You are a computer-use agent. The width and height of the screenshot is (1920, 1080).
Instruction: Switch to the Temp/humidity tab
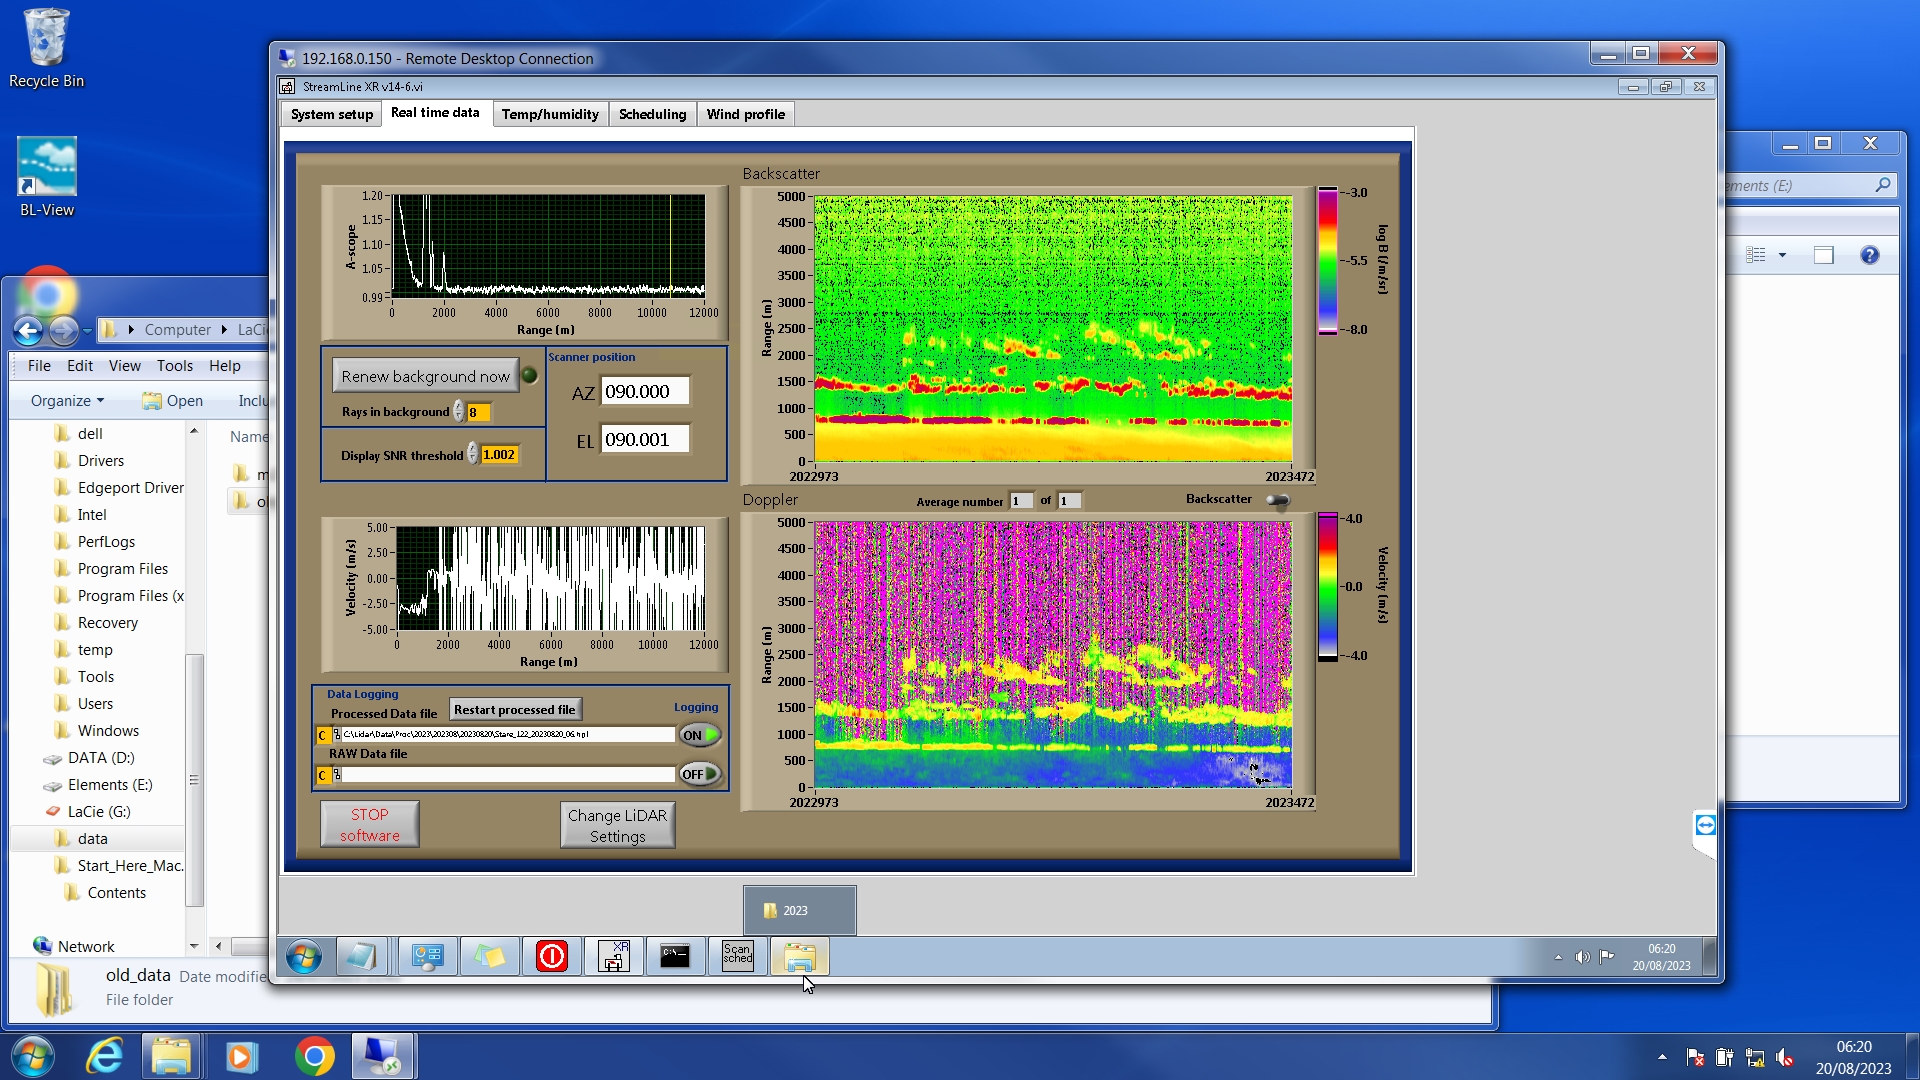[x=550, y=114]
